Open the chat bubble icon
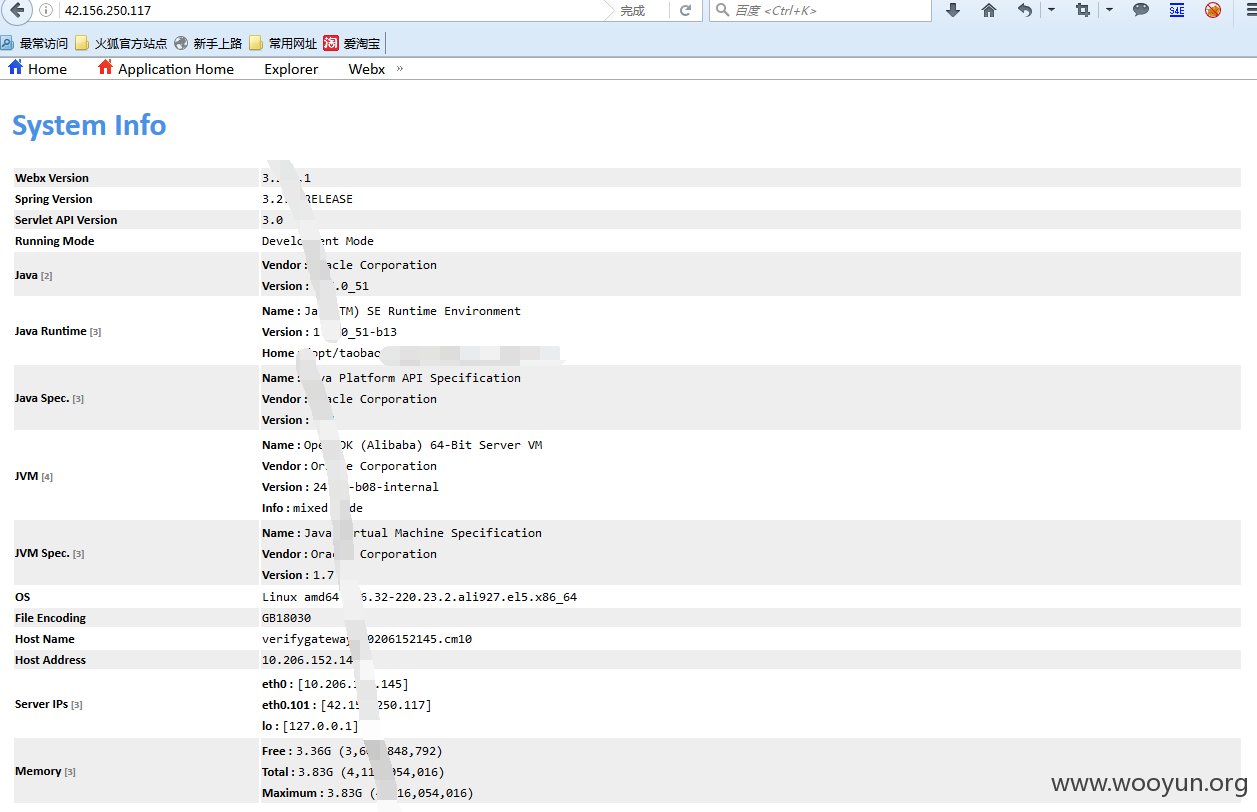This screenshot has height=812, width=1257. coord(1141,10)
